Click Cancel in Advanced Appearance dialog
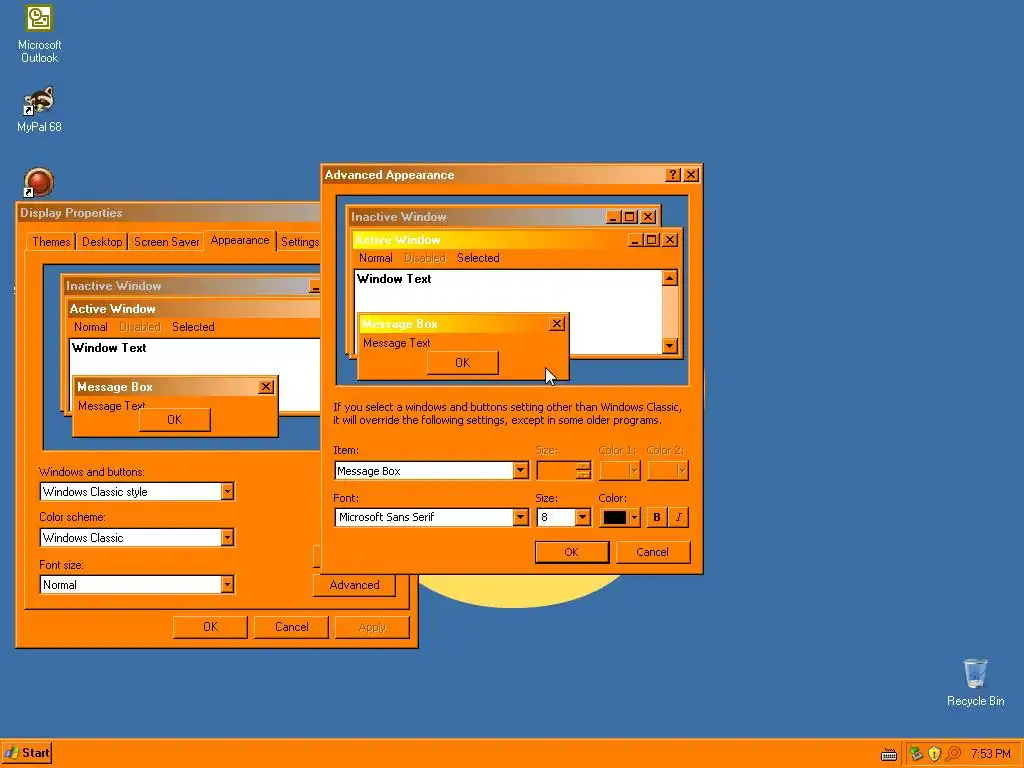Viewport: 1024px width, 768px height. [652, 552]
